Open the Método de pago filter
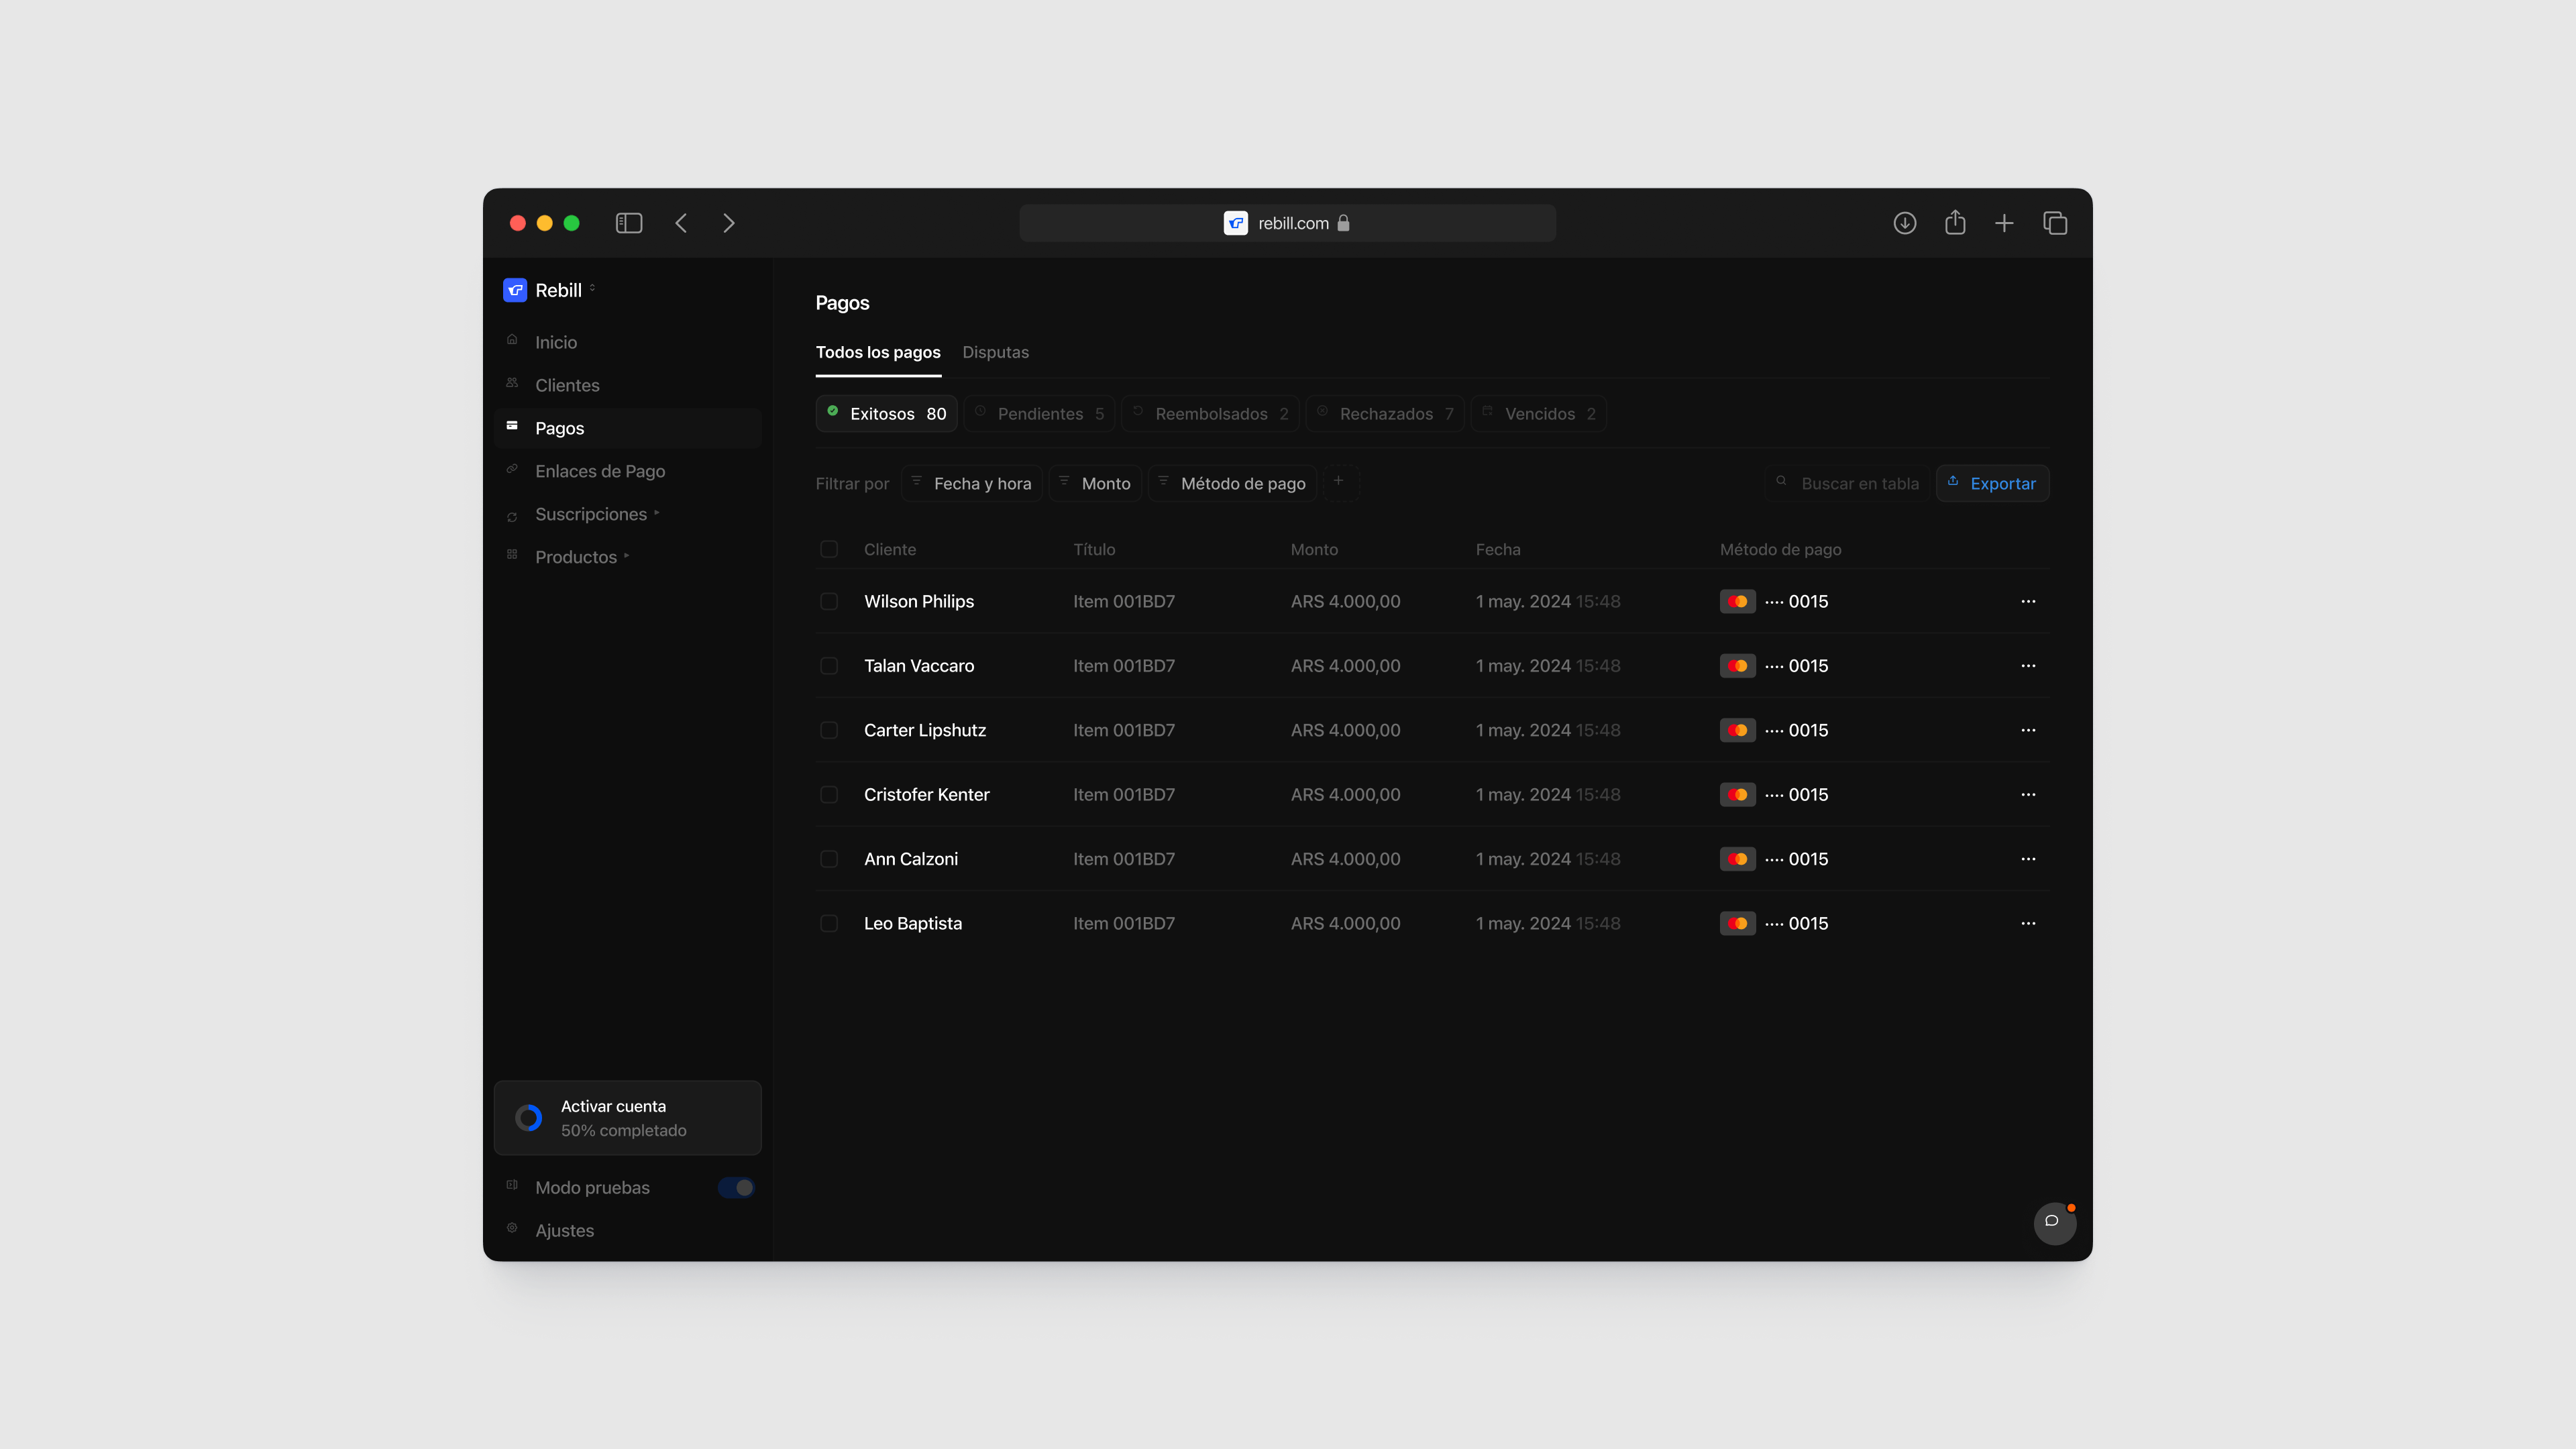Image resolution: width=2576 pixels, height=1449 pixels. click(1232, 483)
